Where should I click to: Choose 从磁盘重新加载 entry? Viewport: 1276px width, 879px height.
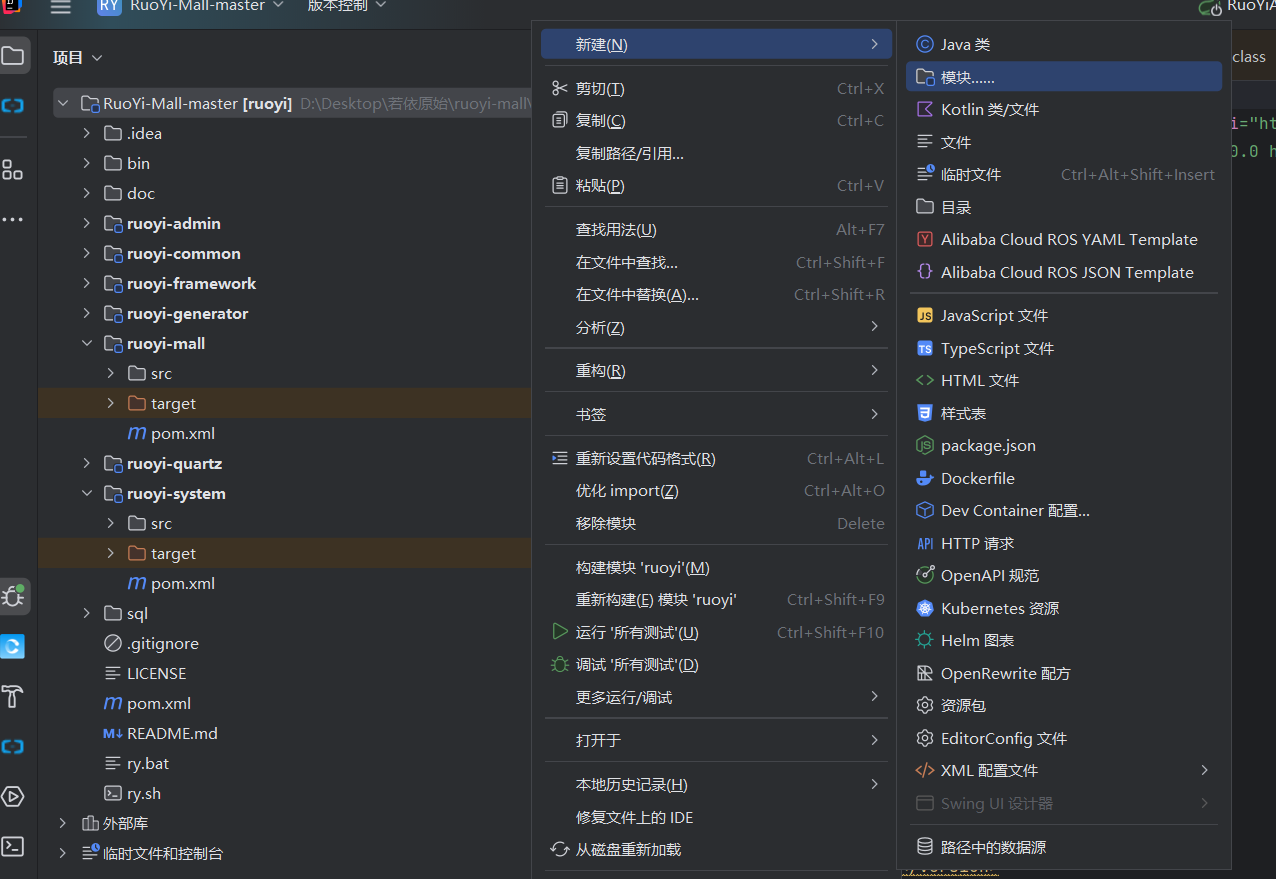(716, 850)
